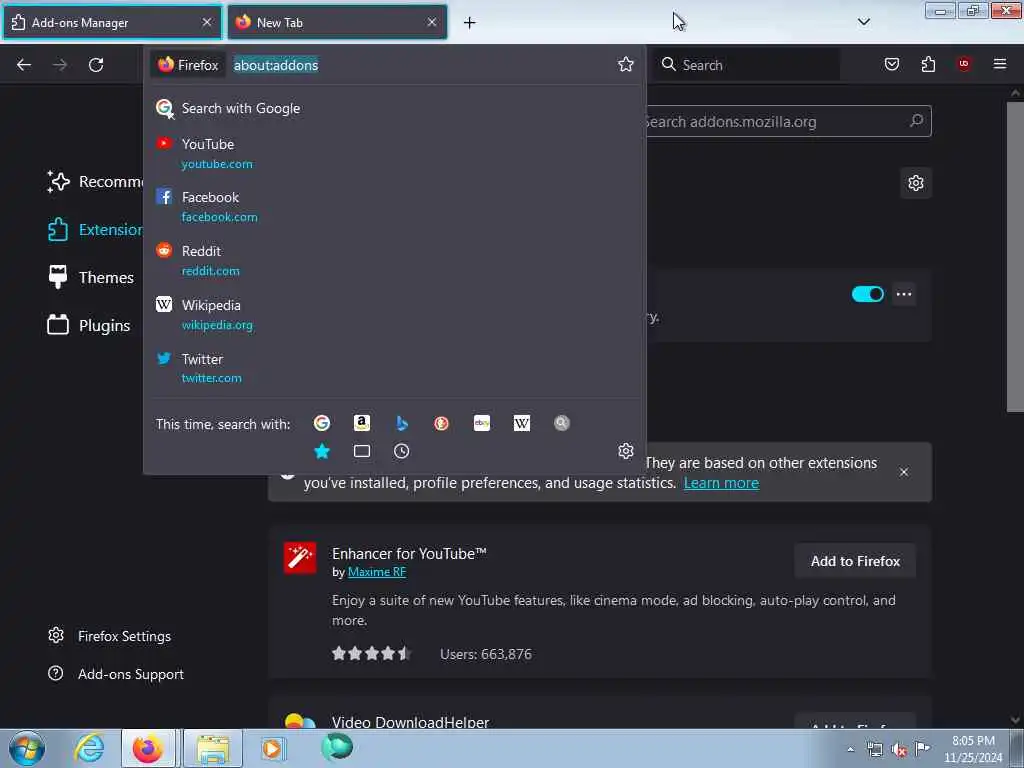Image resolution: width=1024 pixels, height=768 pixels.
Task: Open the Windows Start button
Action: pyautogui.click(x=27, y=748)
